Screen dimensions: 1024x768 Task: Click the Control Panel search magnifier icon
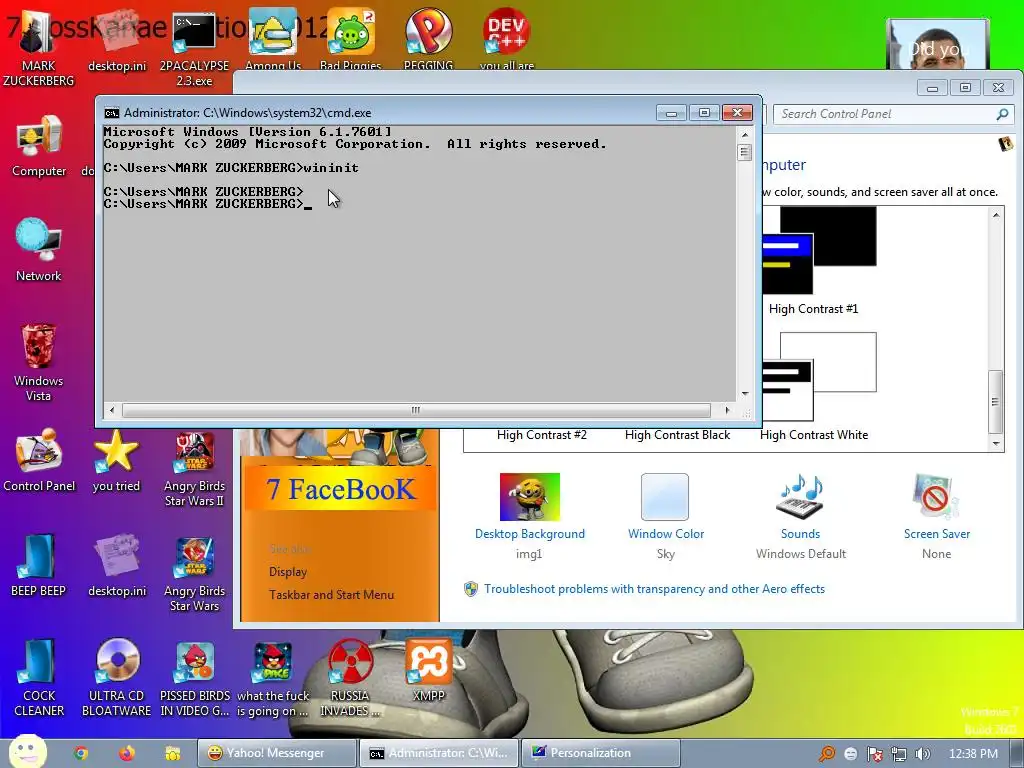click(1002, 114)
